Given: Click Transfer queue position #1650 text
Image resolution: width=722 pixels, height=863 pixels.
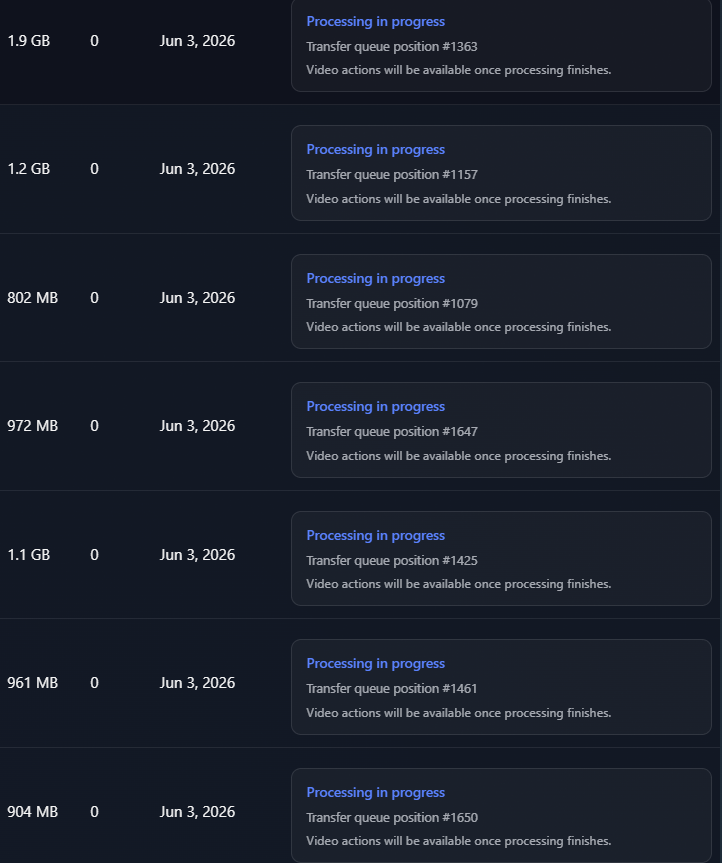Looking at the screenshot, I should point(392,818).
